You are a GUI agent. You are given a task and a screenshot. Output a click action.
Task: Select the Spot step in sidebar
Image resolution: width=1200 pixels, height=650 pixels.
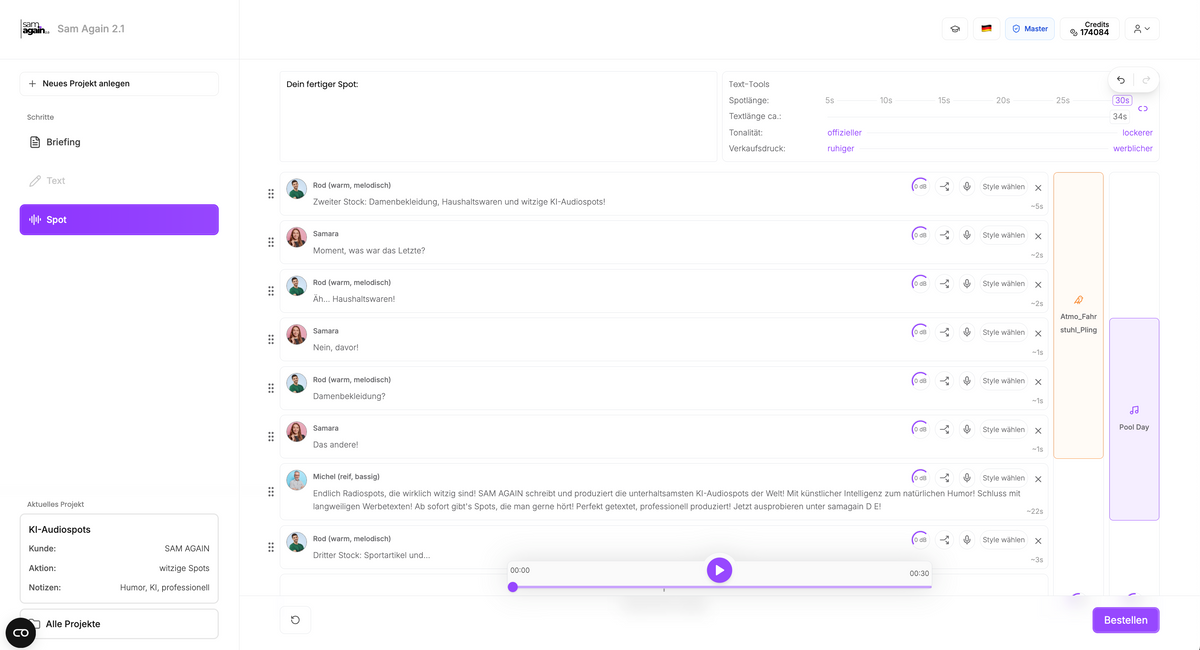[x=119, y=220]
